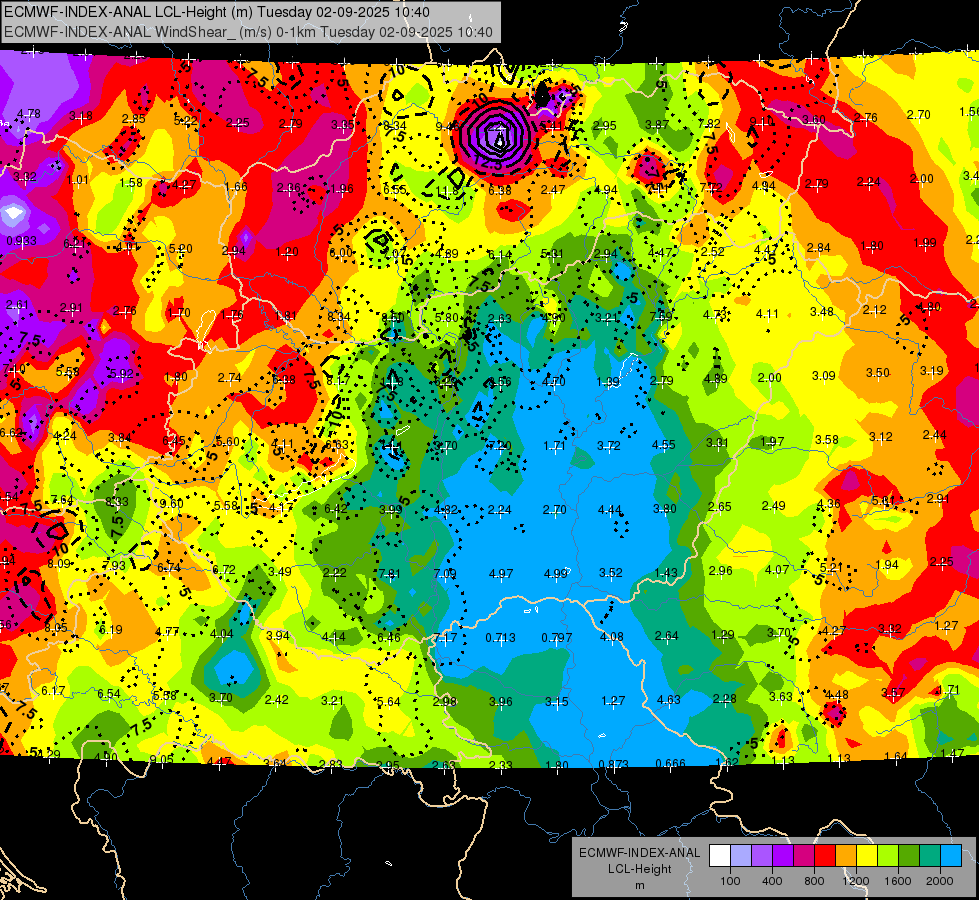Screen dimensions: 979x900
Task: Click the grid value '3.63'
Action: click(x=781, y=697)
